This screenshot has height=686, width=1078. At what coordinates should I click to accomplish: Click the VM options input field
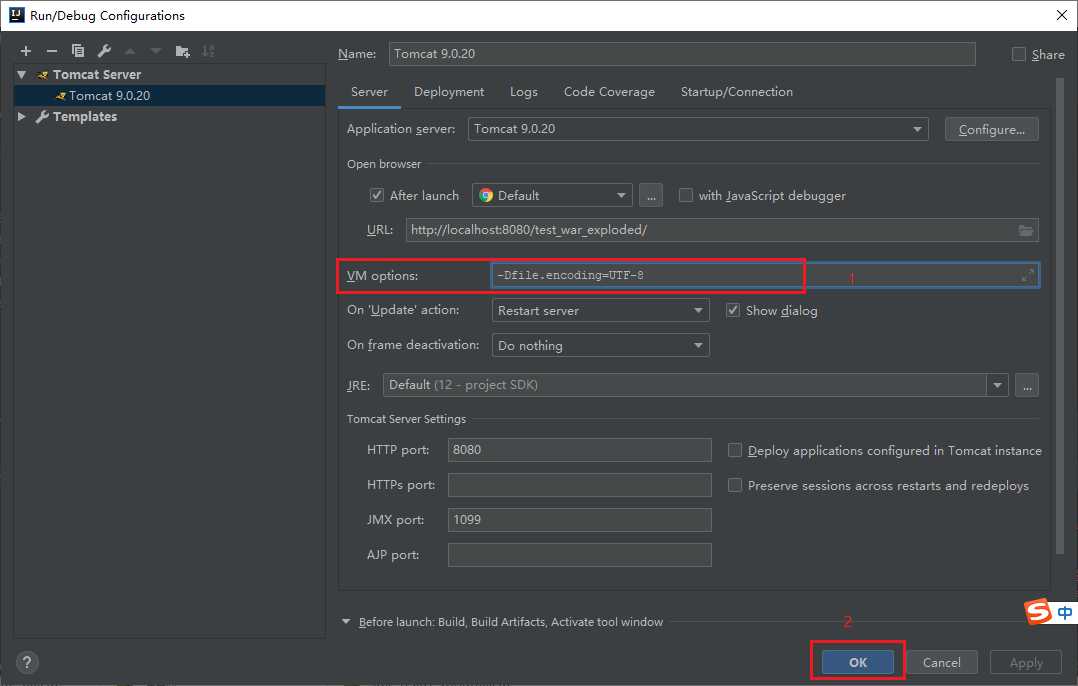coord(764,276)
